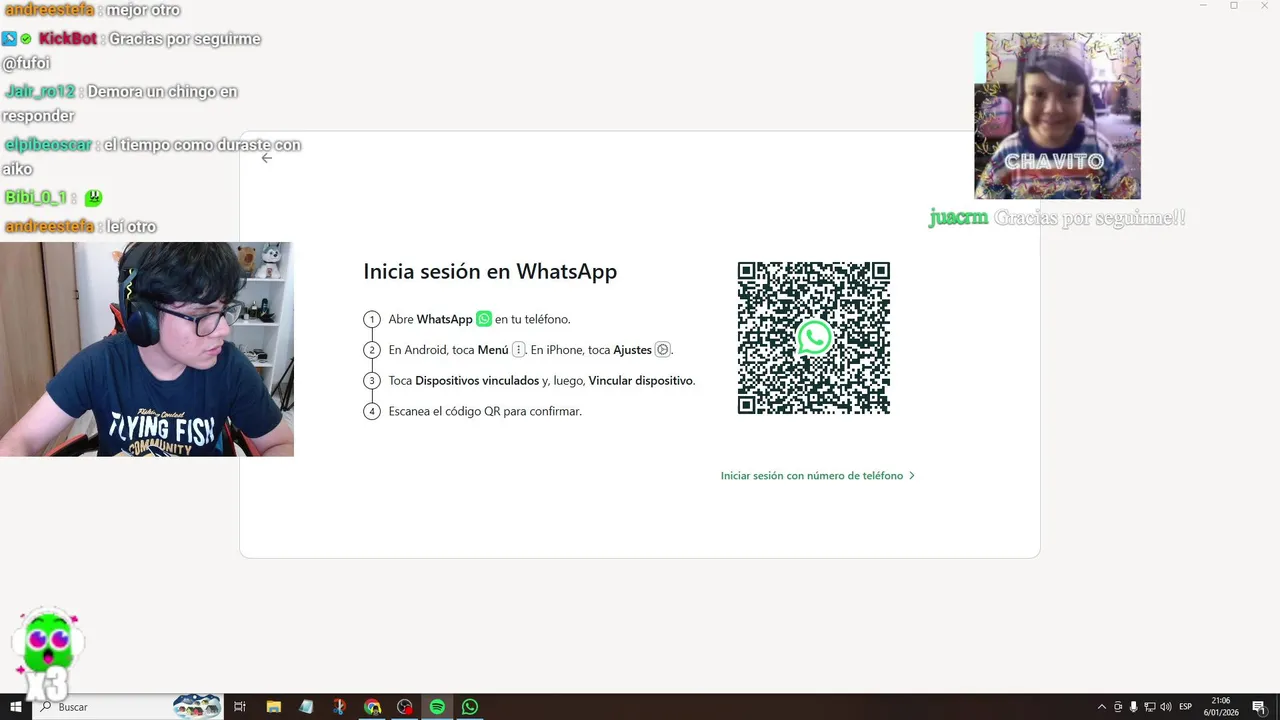Screen dimensions: 1280x720
Task: Click the WhatsApp logo inside the QR code
Action: [814, 338]
